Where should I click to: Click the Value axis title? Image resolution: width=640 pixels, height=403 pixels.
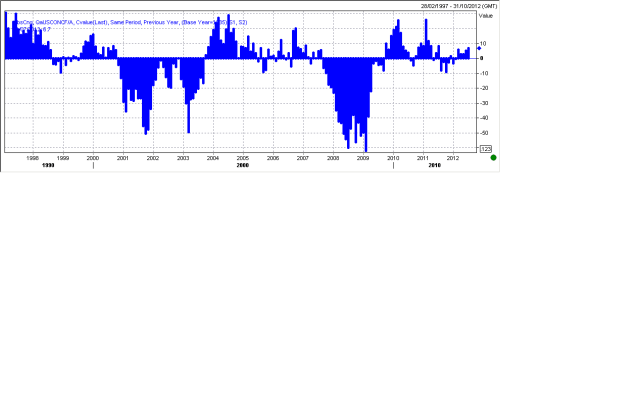click(486, 15)
